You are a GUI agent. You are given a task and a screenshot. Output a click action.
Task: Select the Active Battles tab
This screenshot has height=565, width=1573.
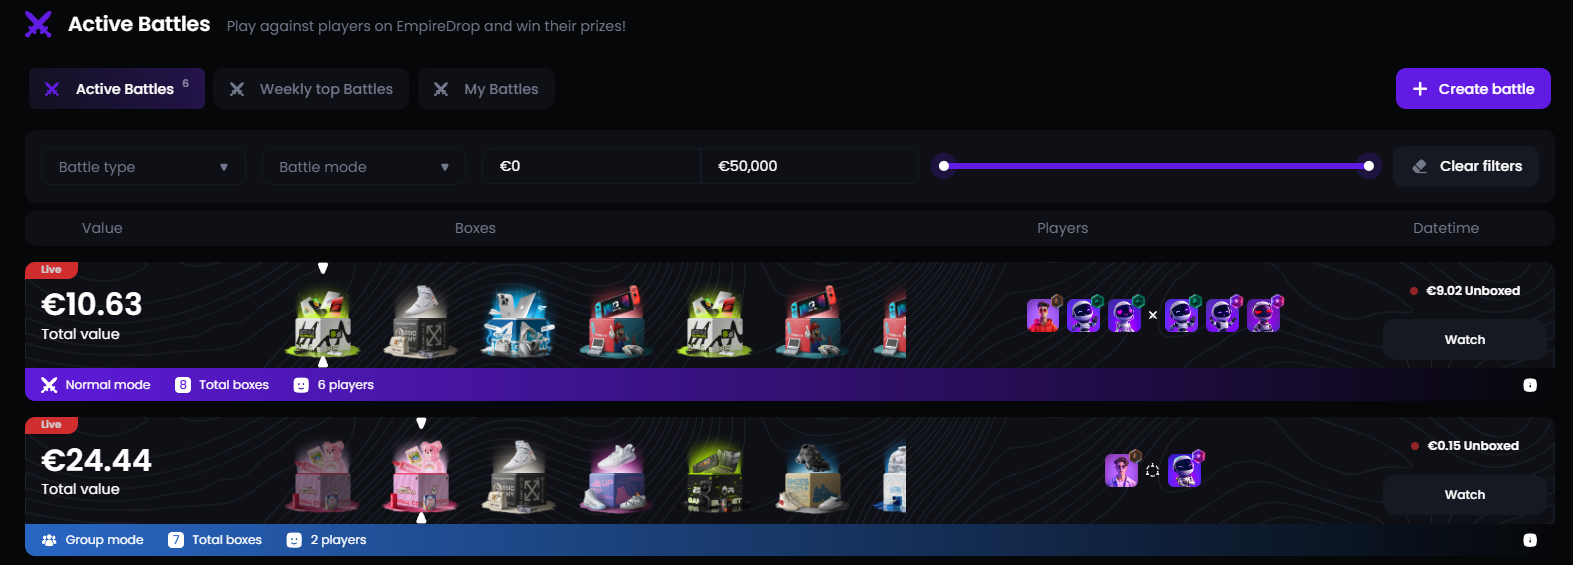click(x=117, y=89)
